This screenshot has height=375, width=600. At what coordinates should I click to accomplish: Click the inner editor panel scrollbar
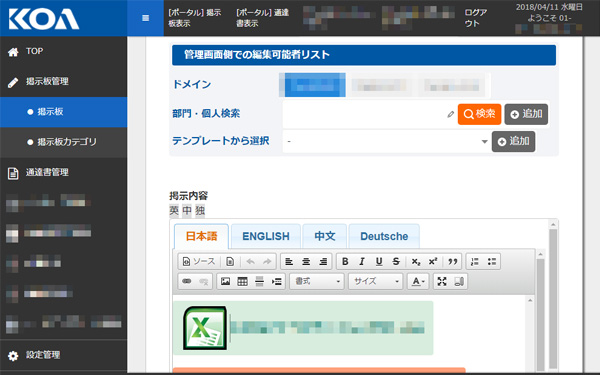pyautogui.click(x=540, y=314)
